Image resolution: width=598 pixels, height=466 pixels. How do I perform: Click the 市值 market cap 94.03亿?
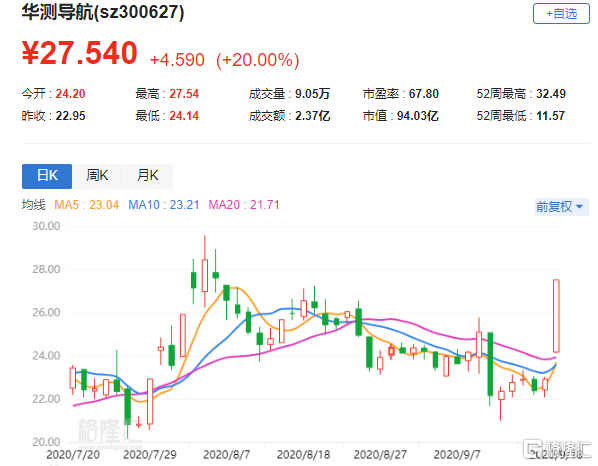click(418, 116)
